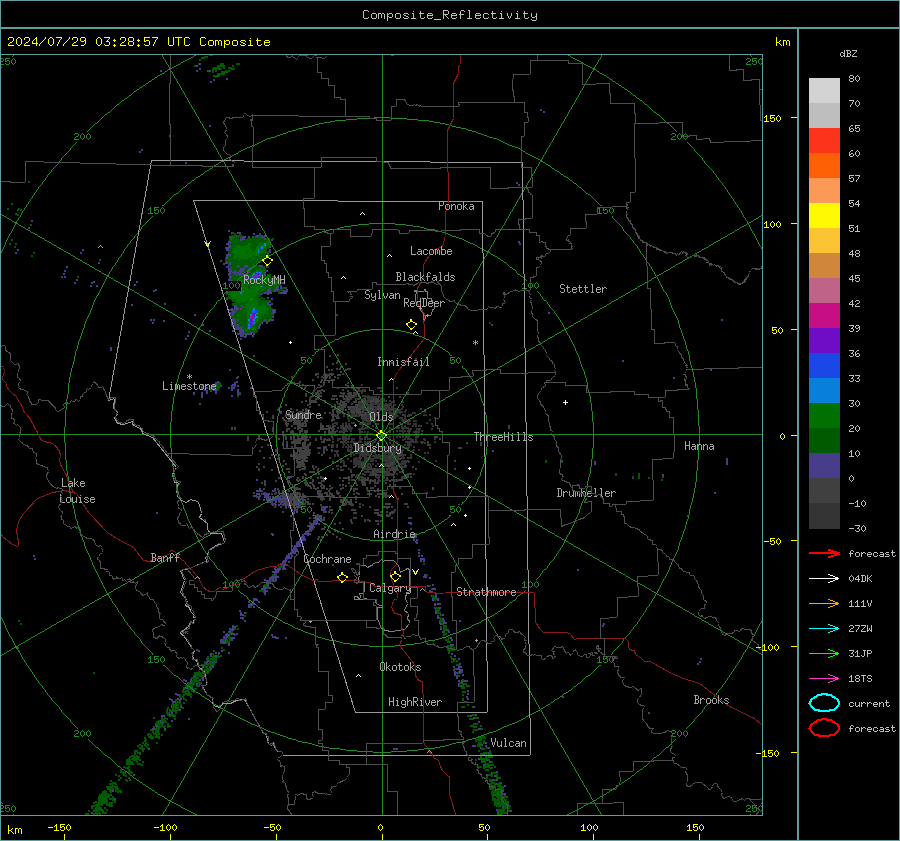
Task: Select the Stettler label on the map
Action: pyautogui.click(x=583, y=289)
